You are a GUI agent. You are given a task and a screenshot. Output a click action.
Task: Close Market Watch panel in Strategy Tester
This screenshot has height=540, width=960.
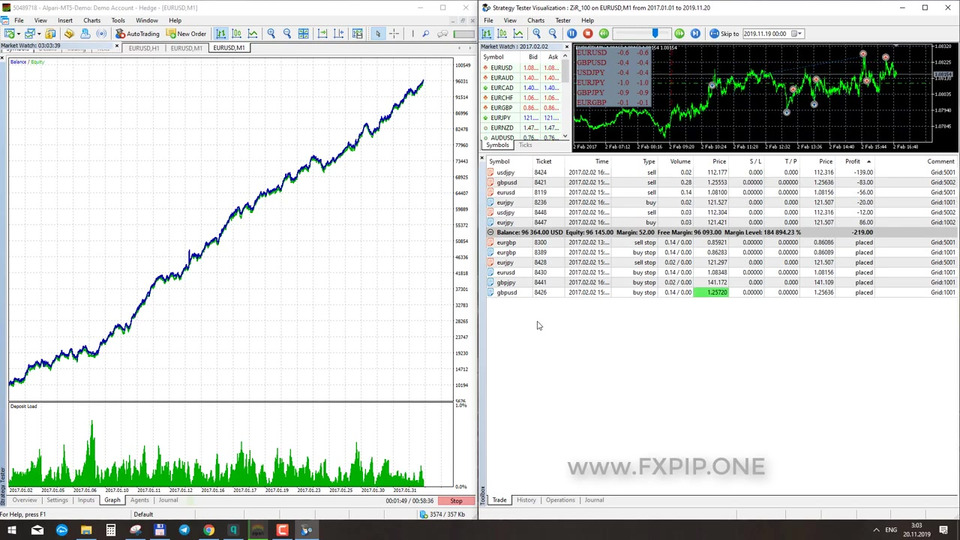[x=566, y=47]
